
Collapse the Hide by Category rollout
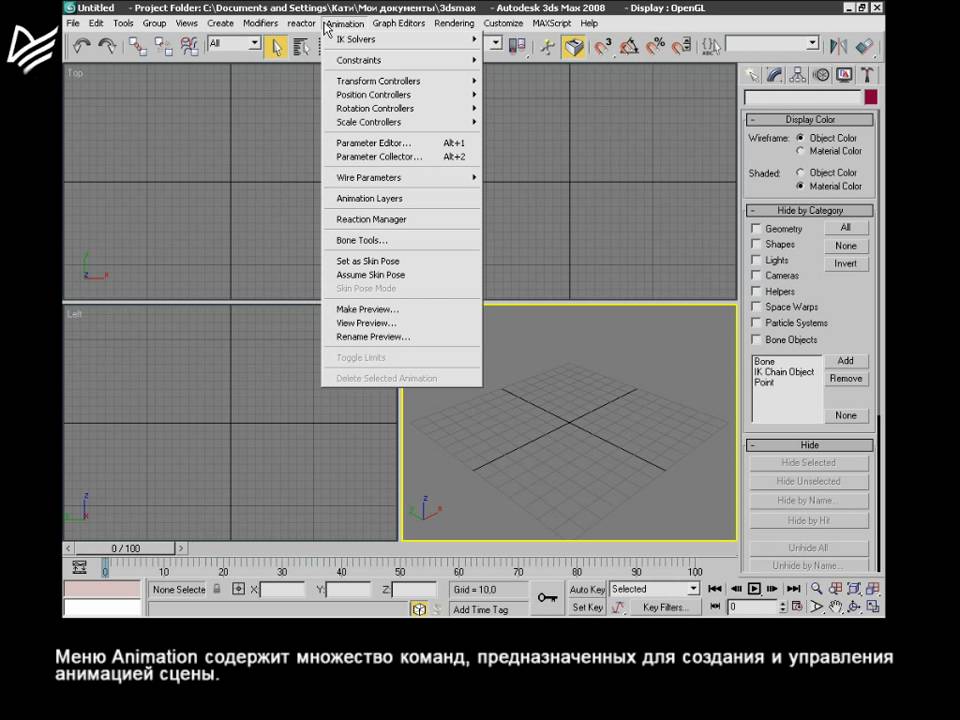809,211
